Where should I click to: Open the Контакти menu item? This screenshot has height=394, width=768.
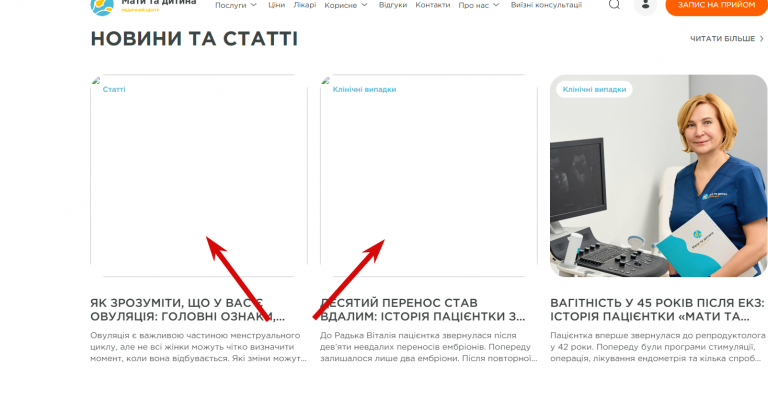pos(432,5)
